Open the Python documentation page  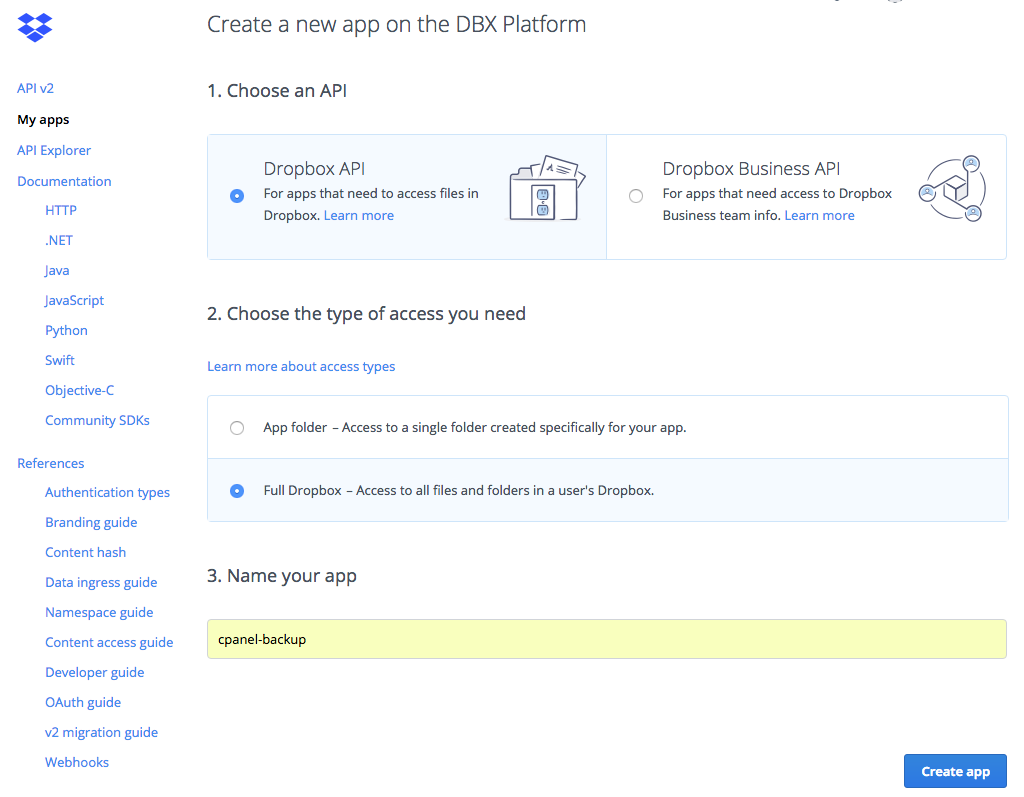[x=66, y=330]
